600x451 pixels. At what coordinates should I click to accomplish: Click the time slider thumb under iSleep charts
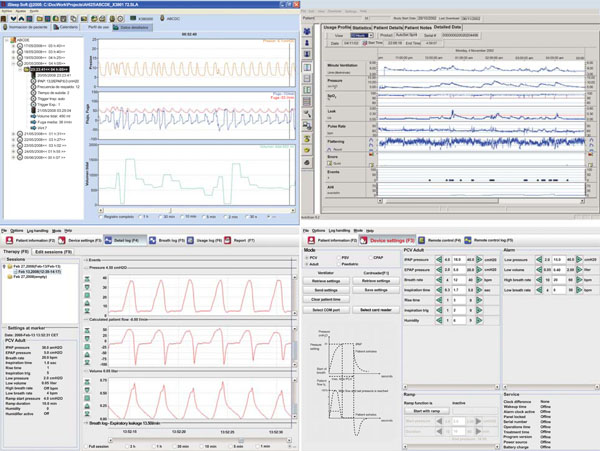point(171,210)
